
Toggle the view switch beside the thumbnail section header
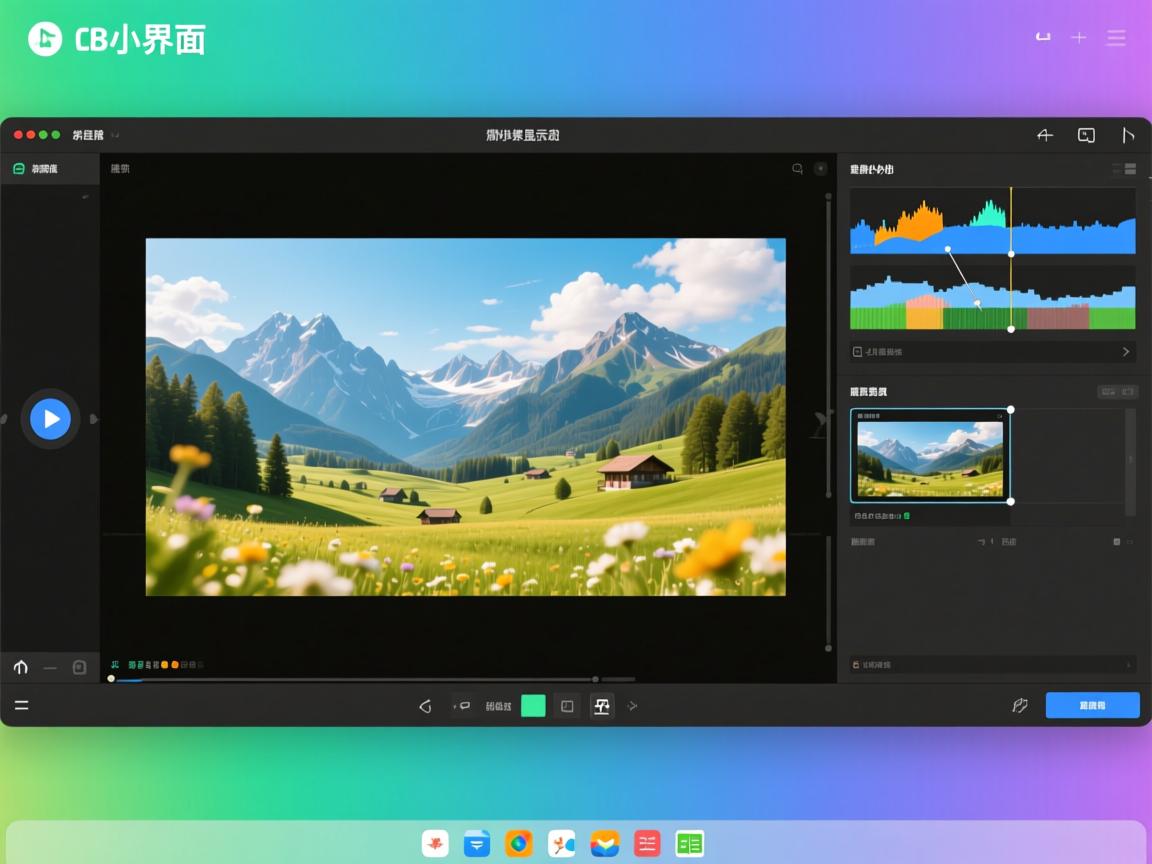[x=1116, y=392]
